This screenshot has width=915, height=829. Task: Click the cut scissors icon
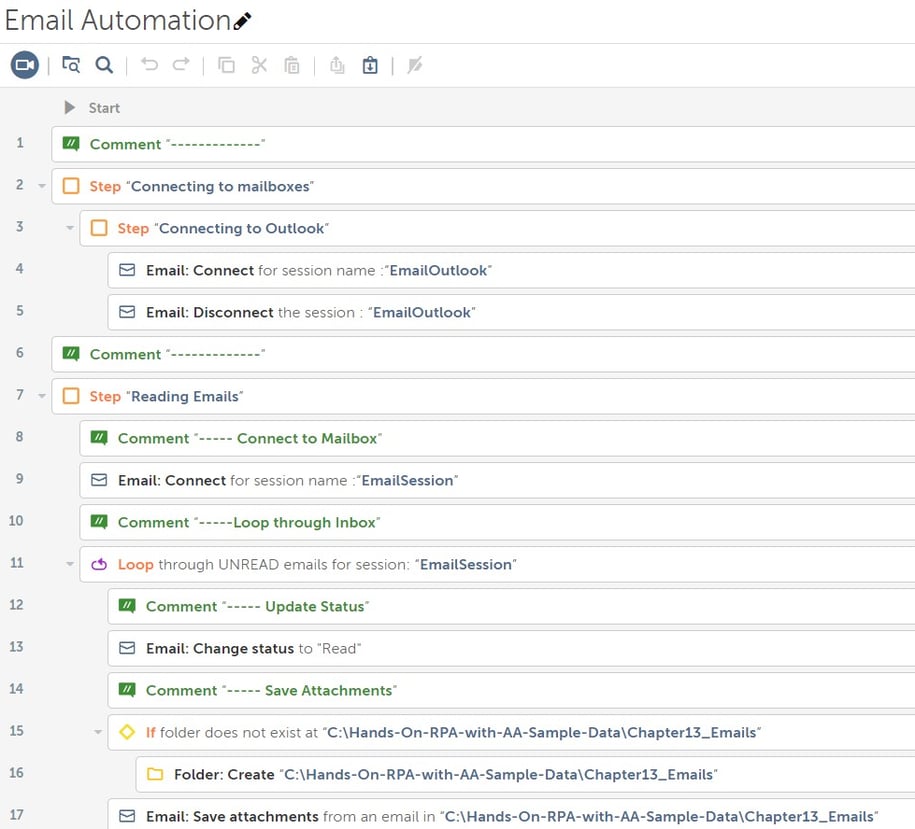[259, 65]
